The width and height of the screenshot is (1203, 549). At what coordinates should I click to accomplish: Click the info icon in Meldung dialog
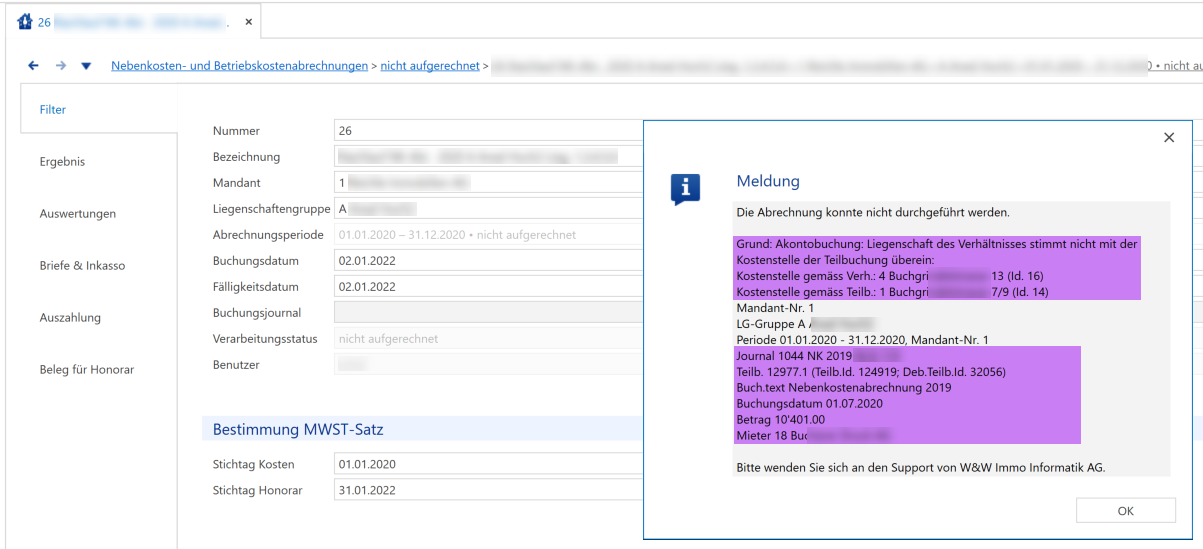click(685, 188)
